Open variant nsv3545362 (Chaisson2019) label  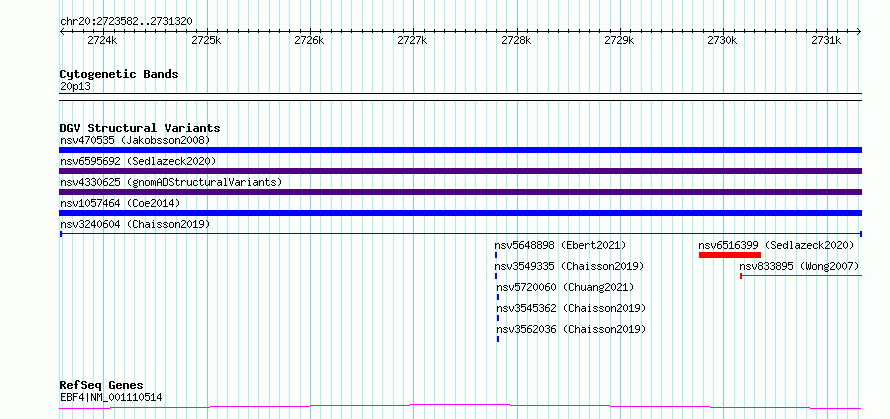tap(572, 308)
